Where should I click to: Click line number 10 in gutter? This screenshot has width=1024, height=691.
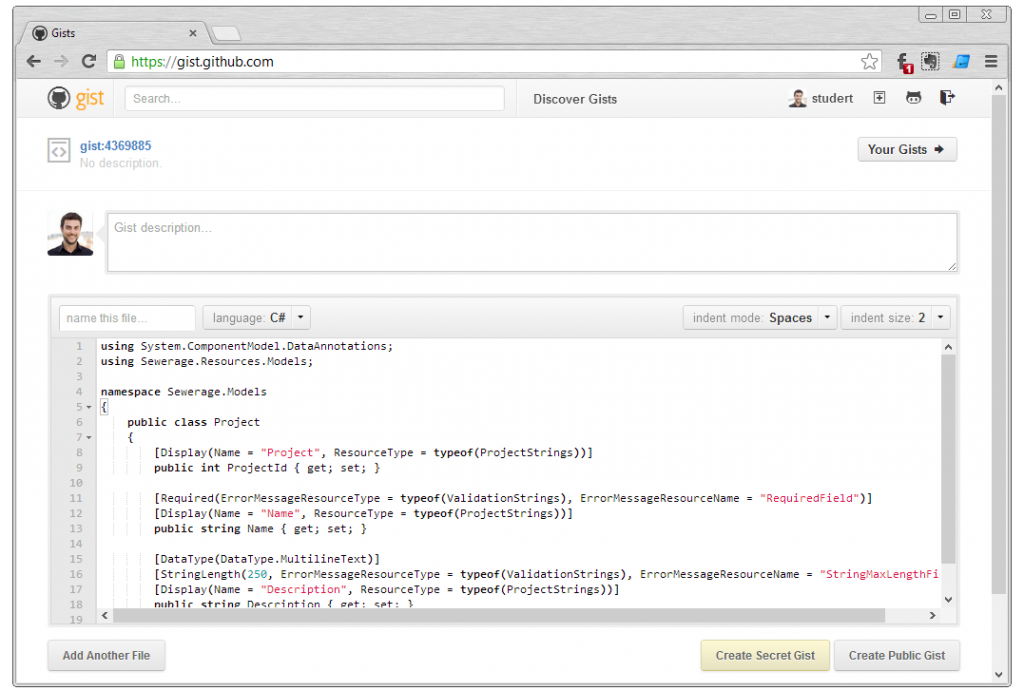click(76, 483)
